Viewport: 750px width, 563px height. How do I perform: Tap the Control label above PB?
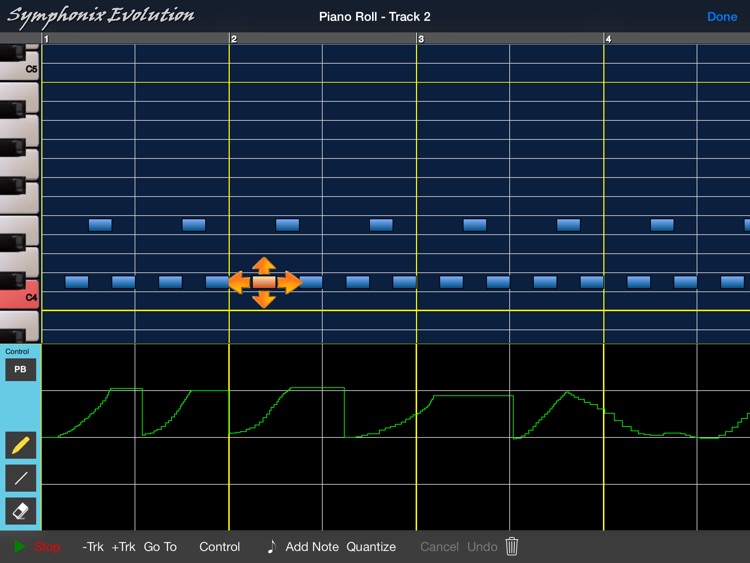[17, 351]
